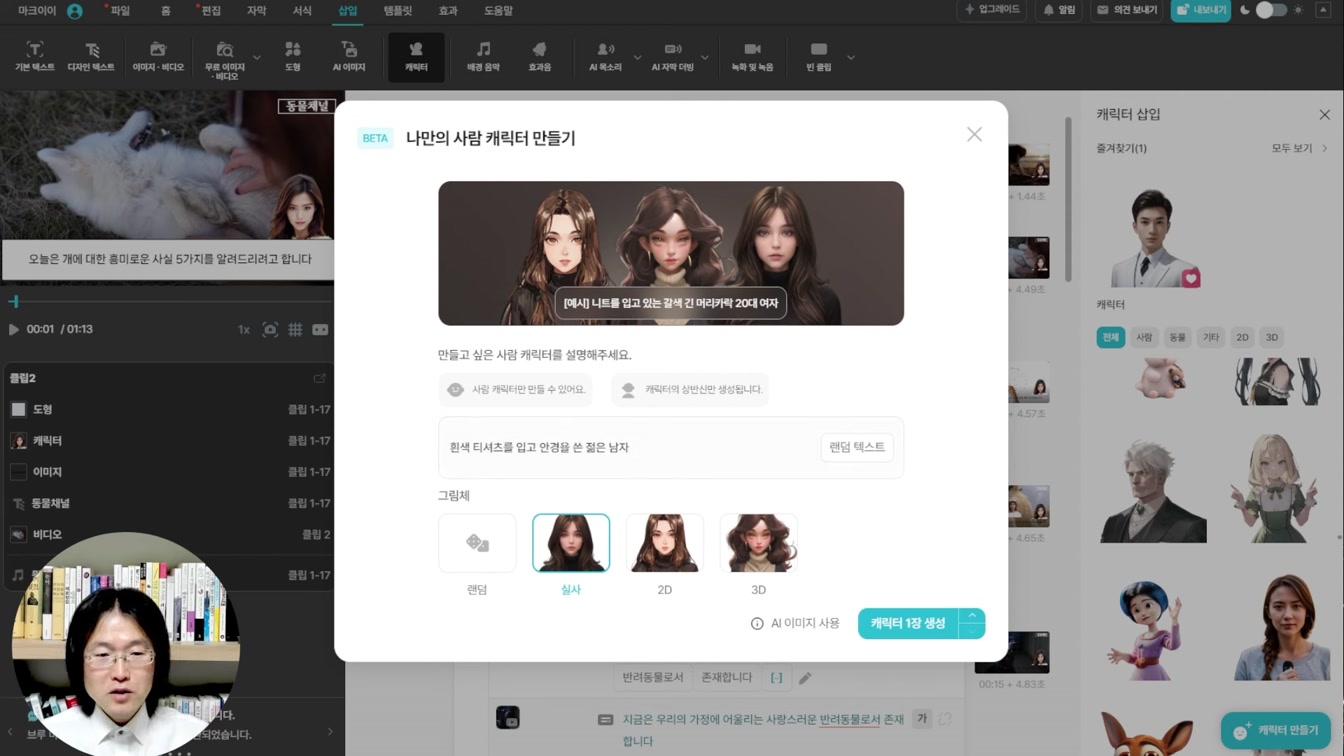The width and height of the screenshot is (1344, 756).
Task: Insert 이미지·비디오 from toolbar
Action: (158, 57)
